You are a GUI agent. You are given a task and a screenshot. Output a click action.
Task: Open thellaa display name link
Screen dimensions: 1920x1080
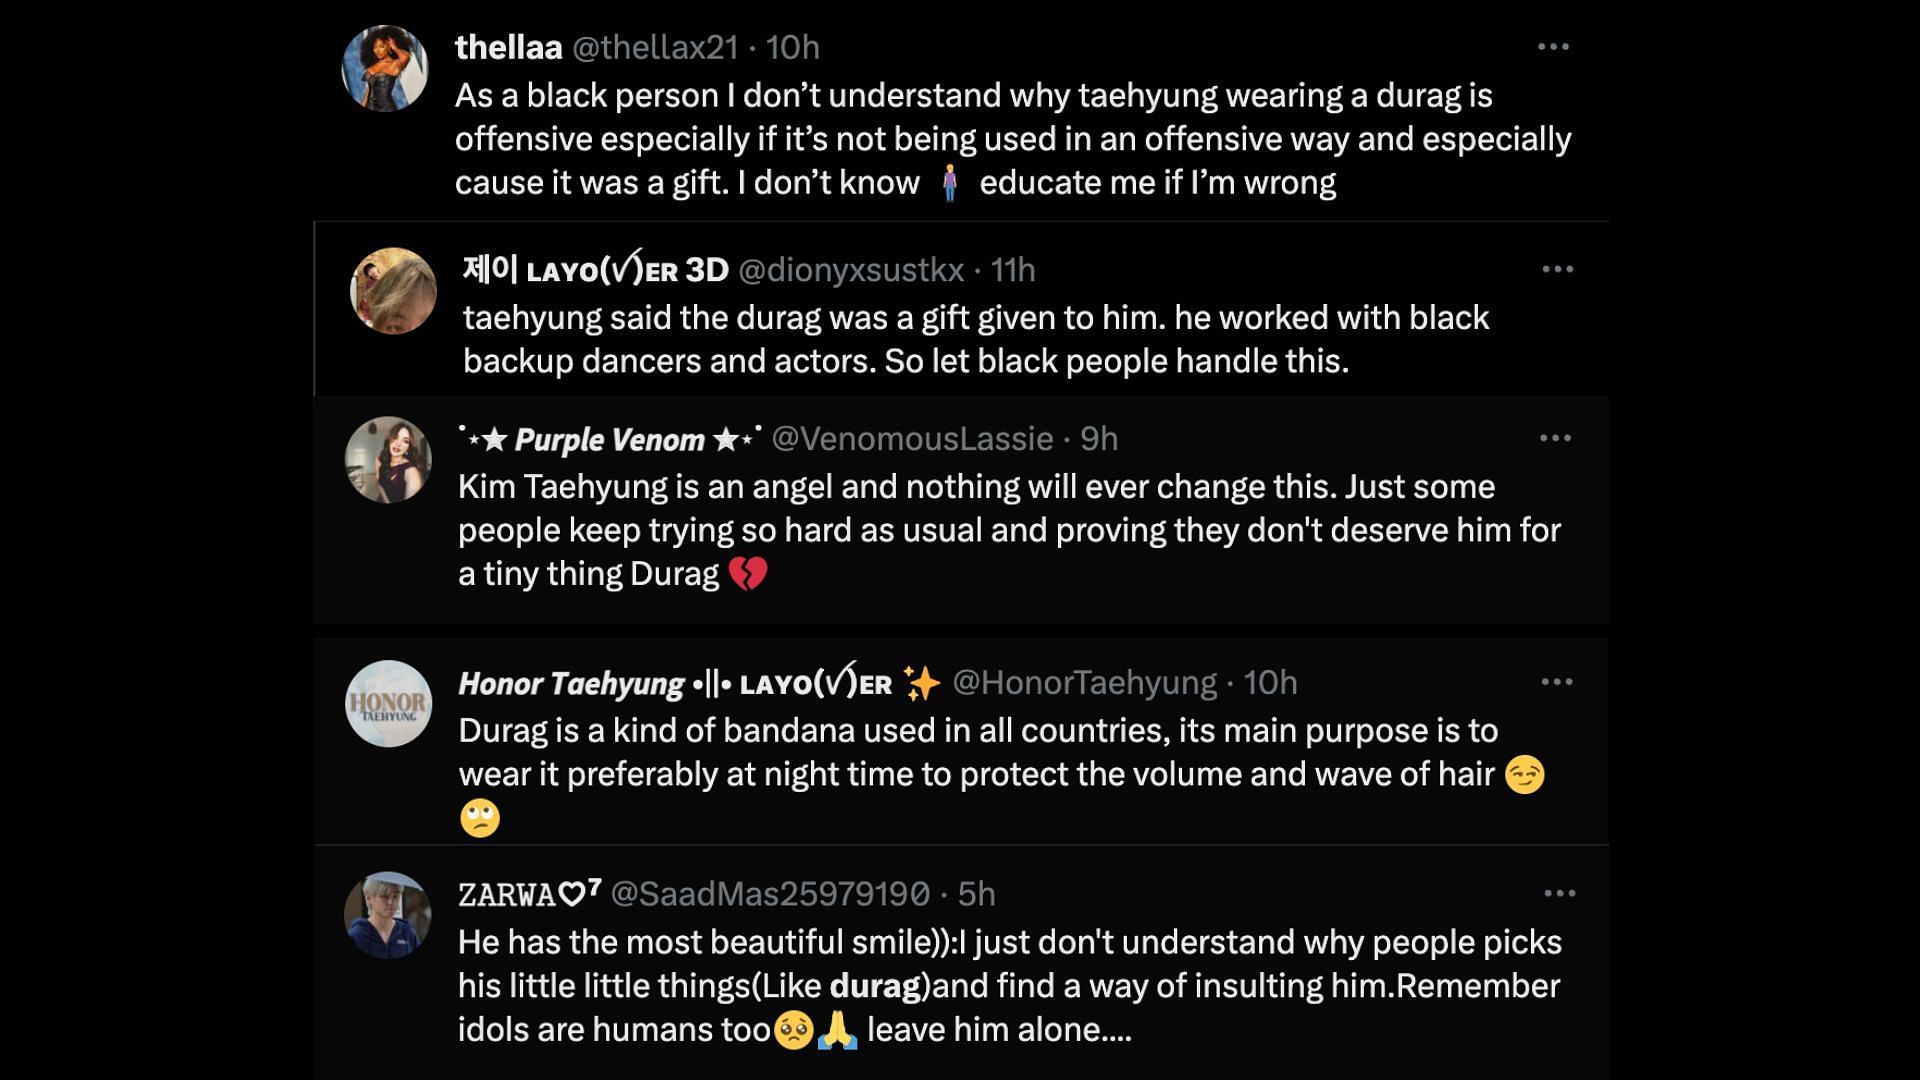(x=508, y=47)
